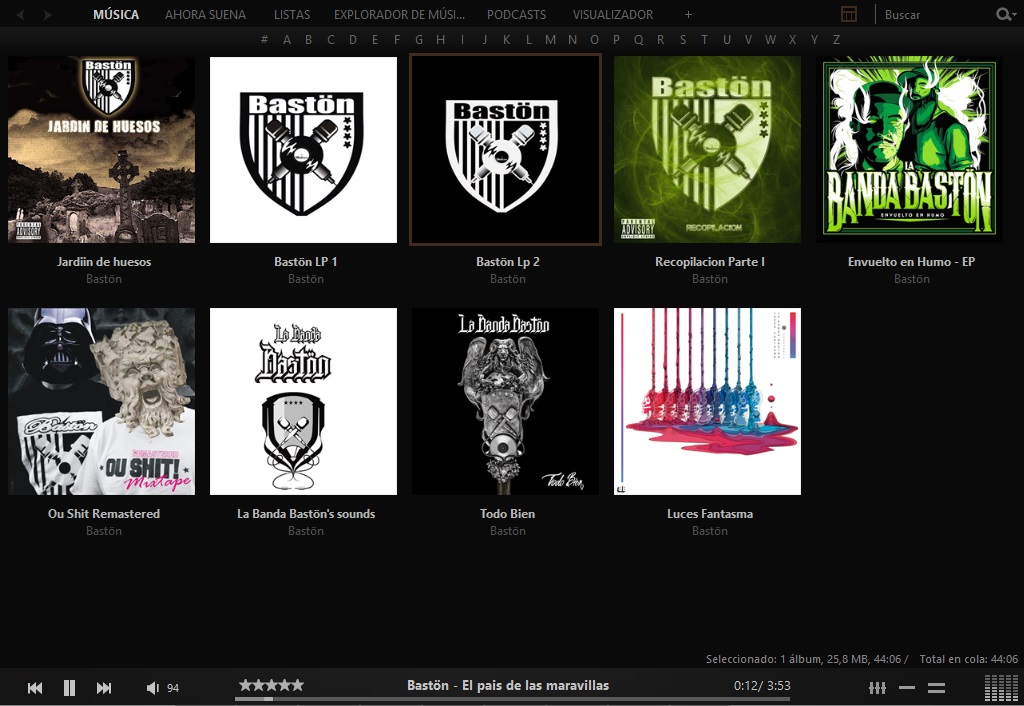Jump to # in the alphabet index

(264, 39)
